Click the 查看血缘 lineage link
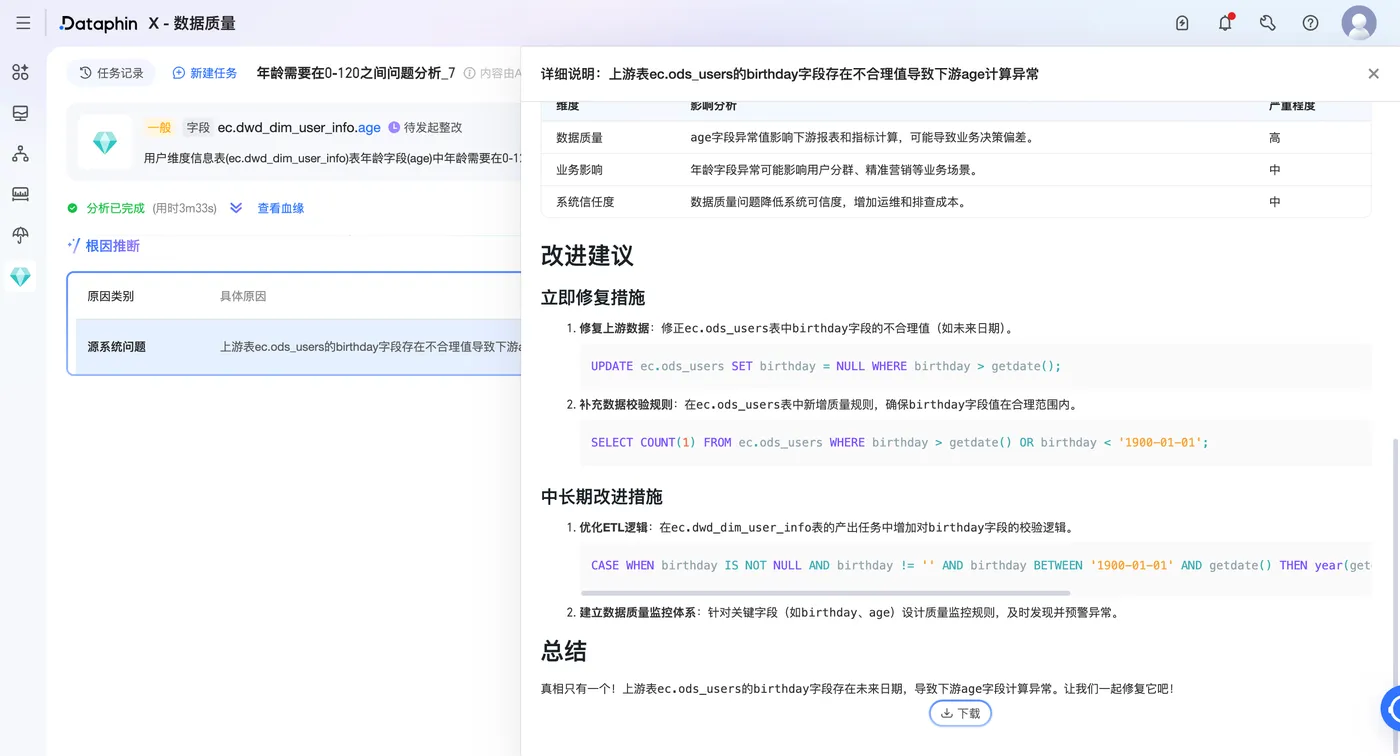 pyautogui.click(x=281, y=208)
